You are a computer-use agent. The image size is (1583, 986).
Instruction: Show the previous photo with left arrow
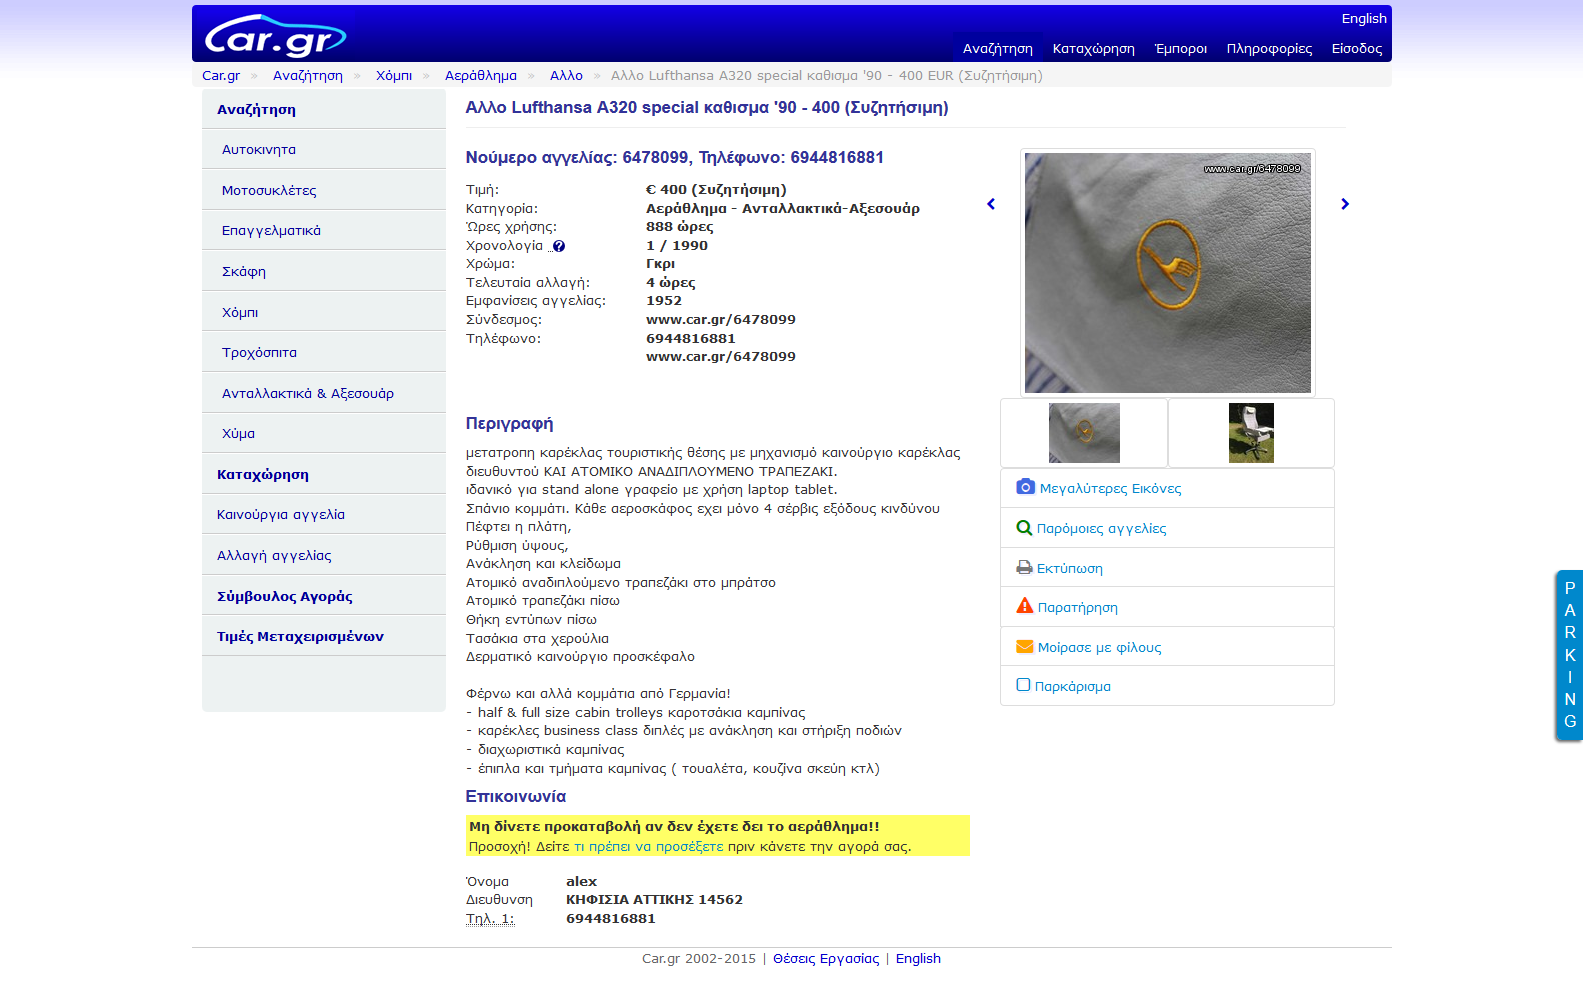[991, 204]
